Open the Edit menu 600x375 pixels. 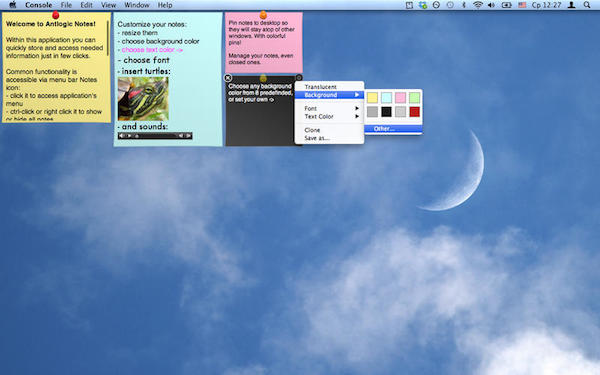pyautogui.click(x=86, y=5)
